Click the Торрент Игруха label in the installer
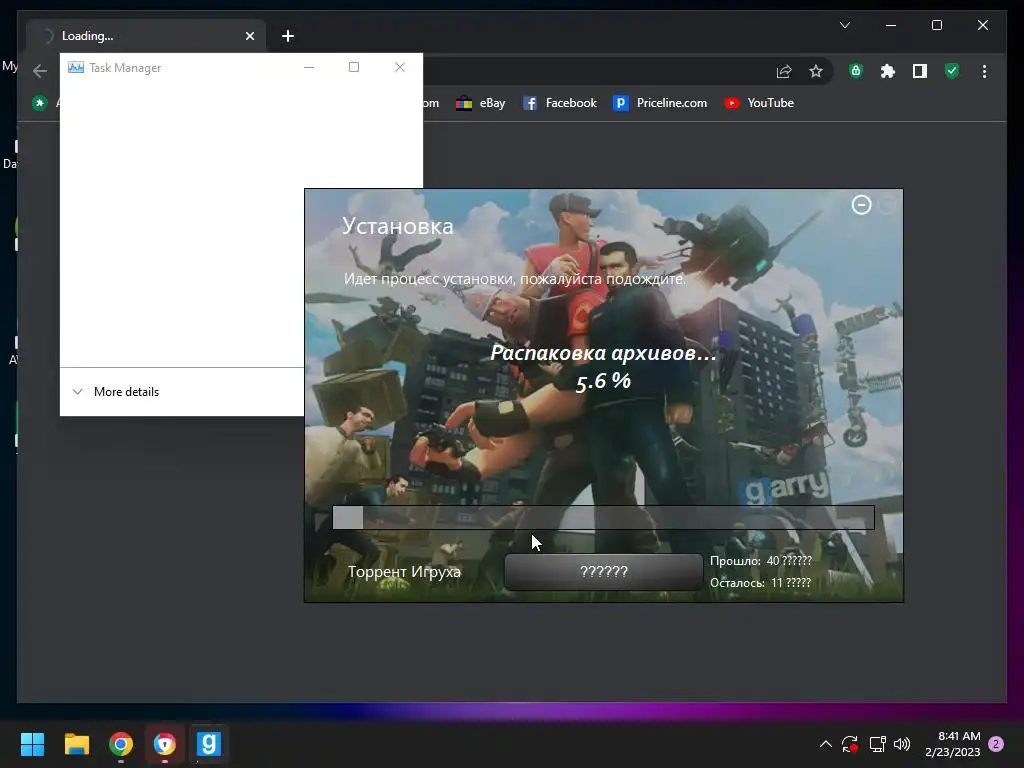Viewport: 1024px width, 768px height. 404,571
